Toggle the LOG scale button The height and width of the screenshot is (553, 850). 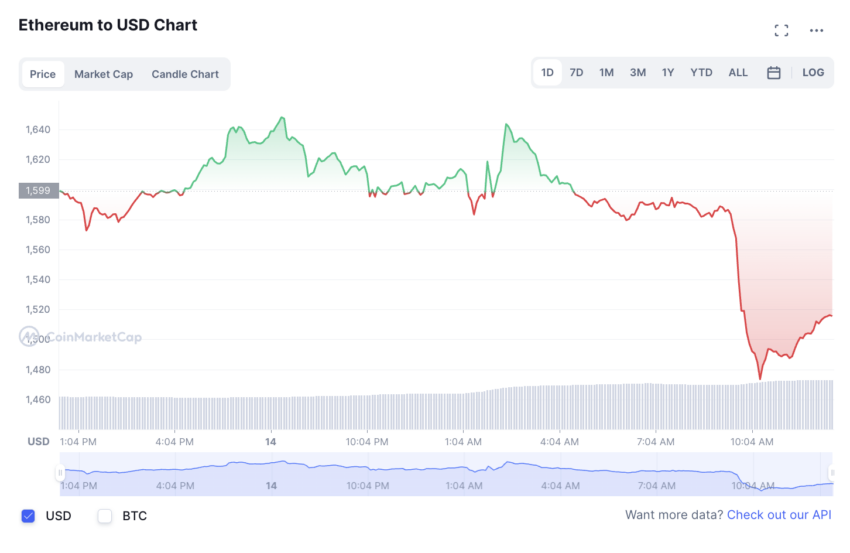tap(813, 73)
